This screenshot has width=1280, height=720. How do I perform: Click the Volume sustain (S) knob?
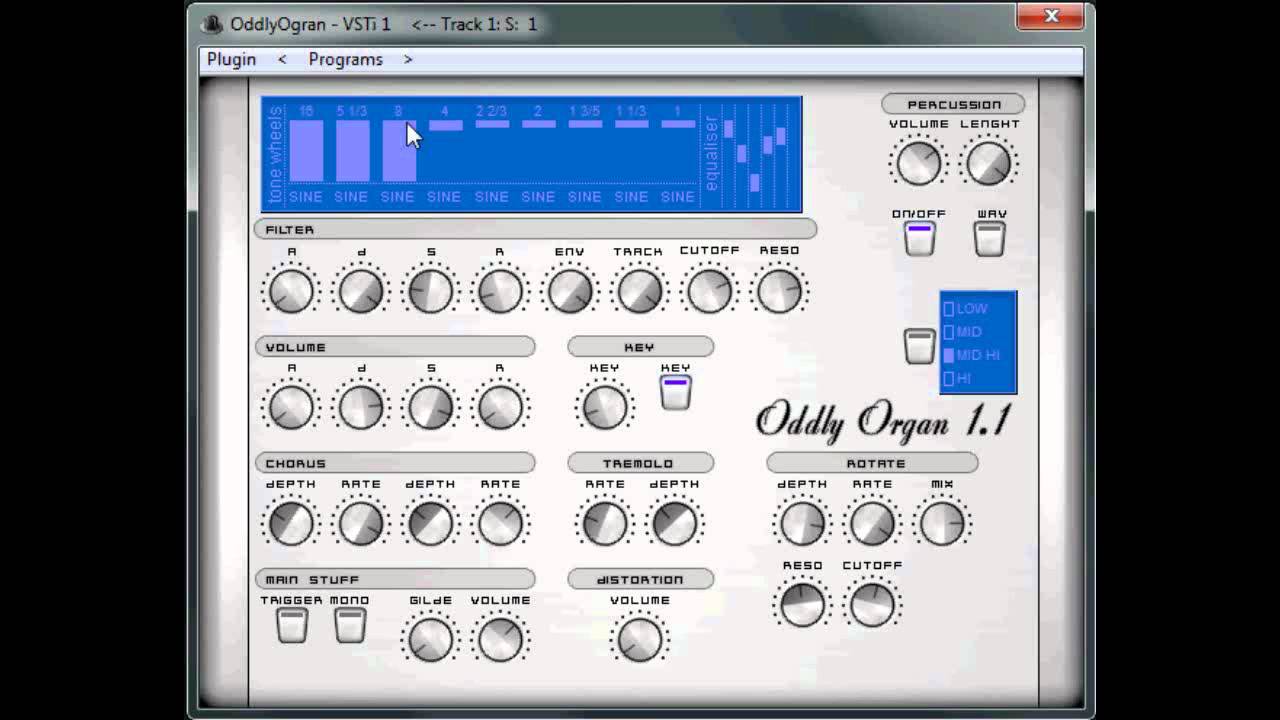431,407
